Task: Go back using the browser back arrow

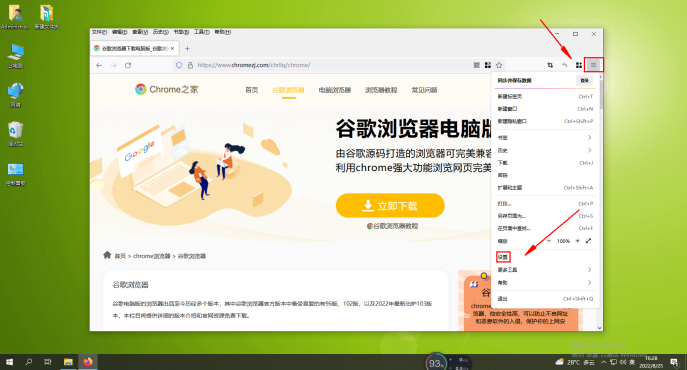Action: click(x=99, y=65)
